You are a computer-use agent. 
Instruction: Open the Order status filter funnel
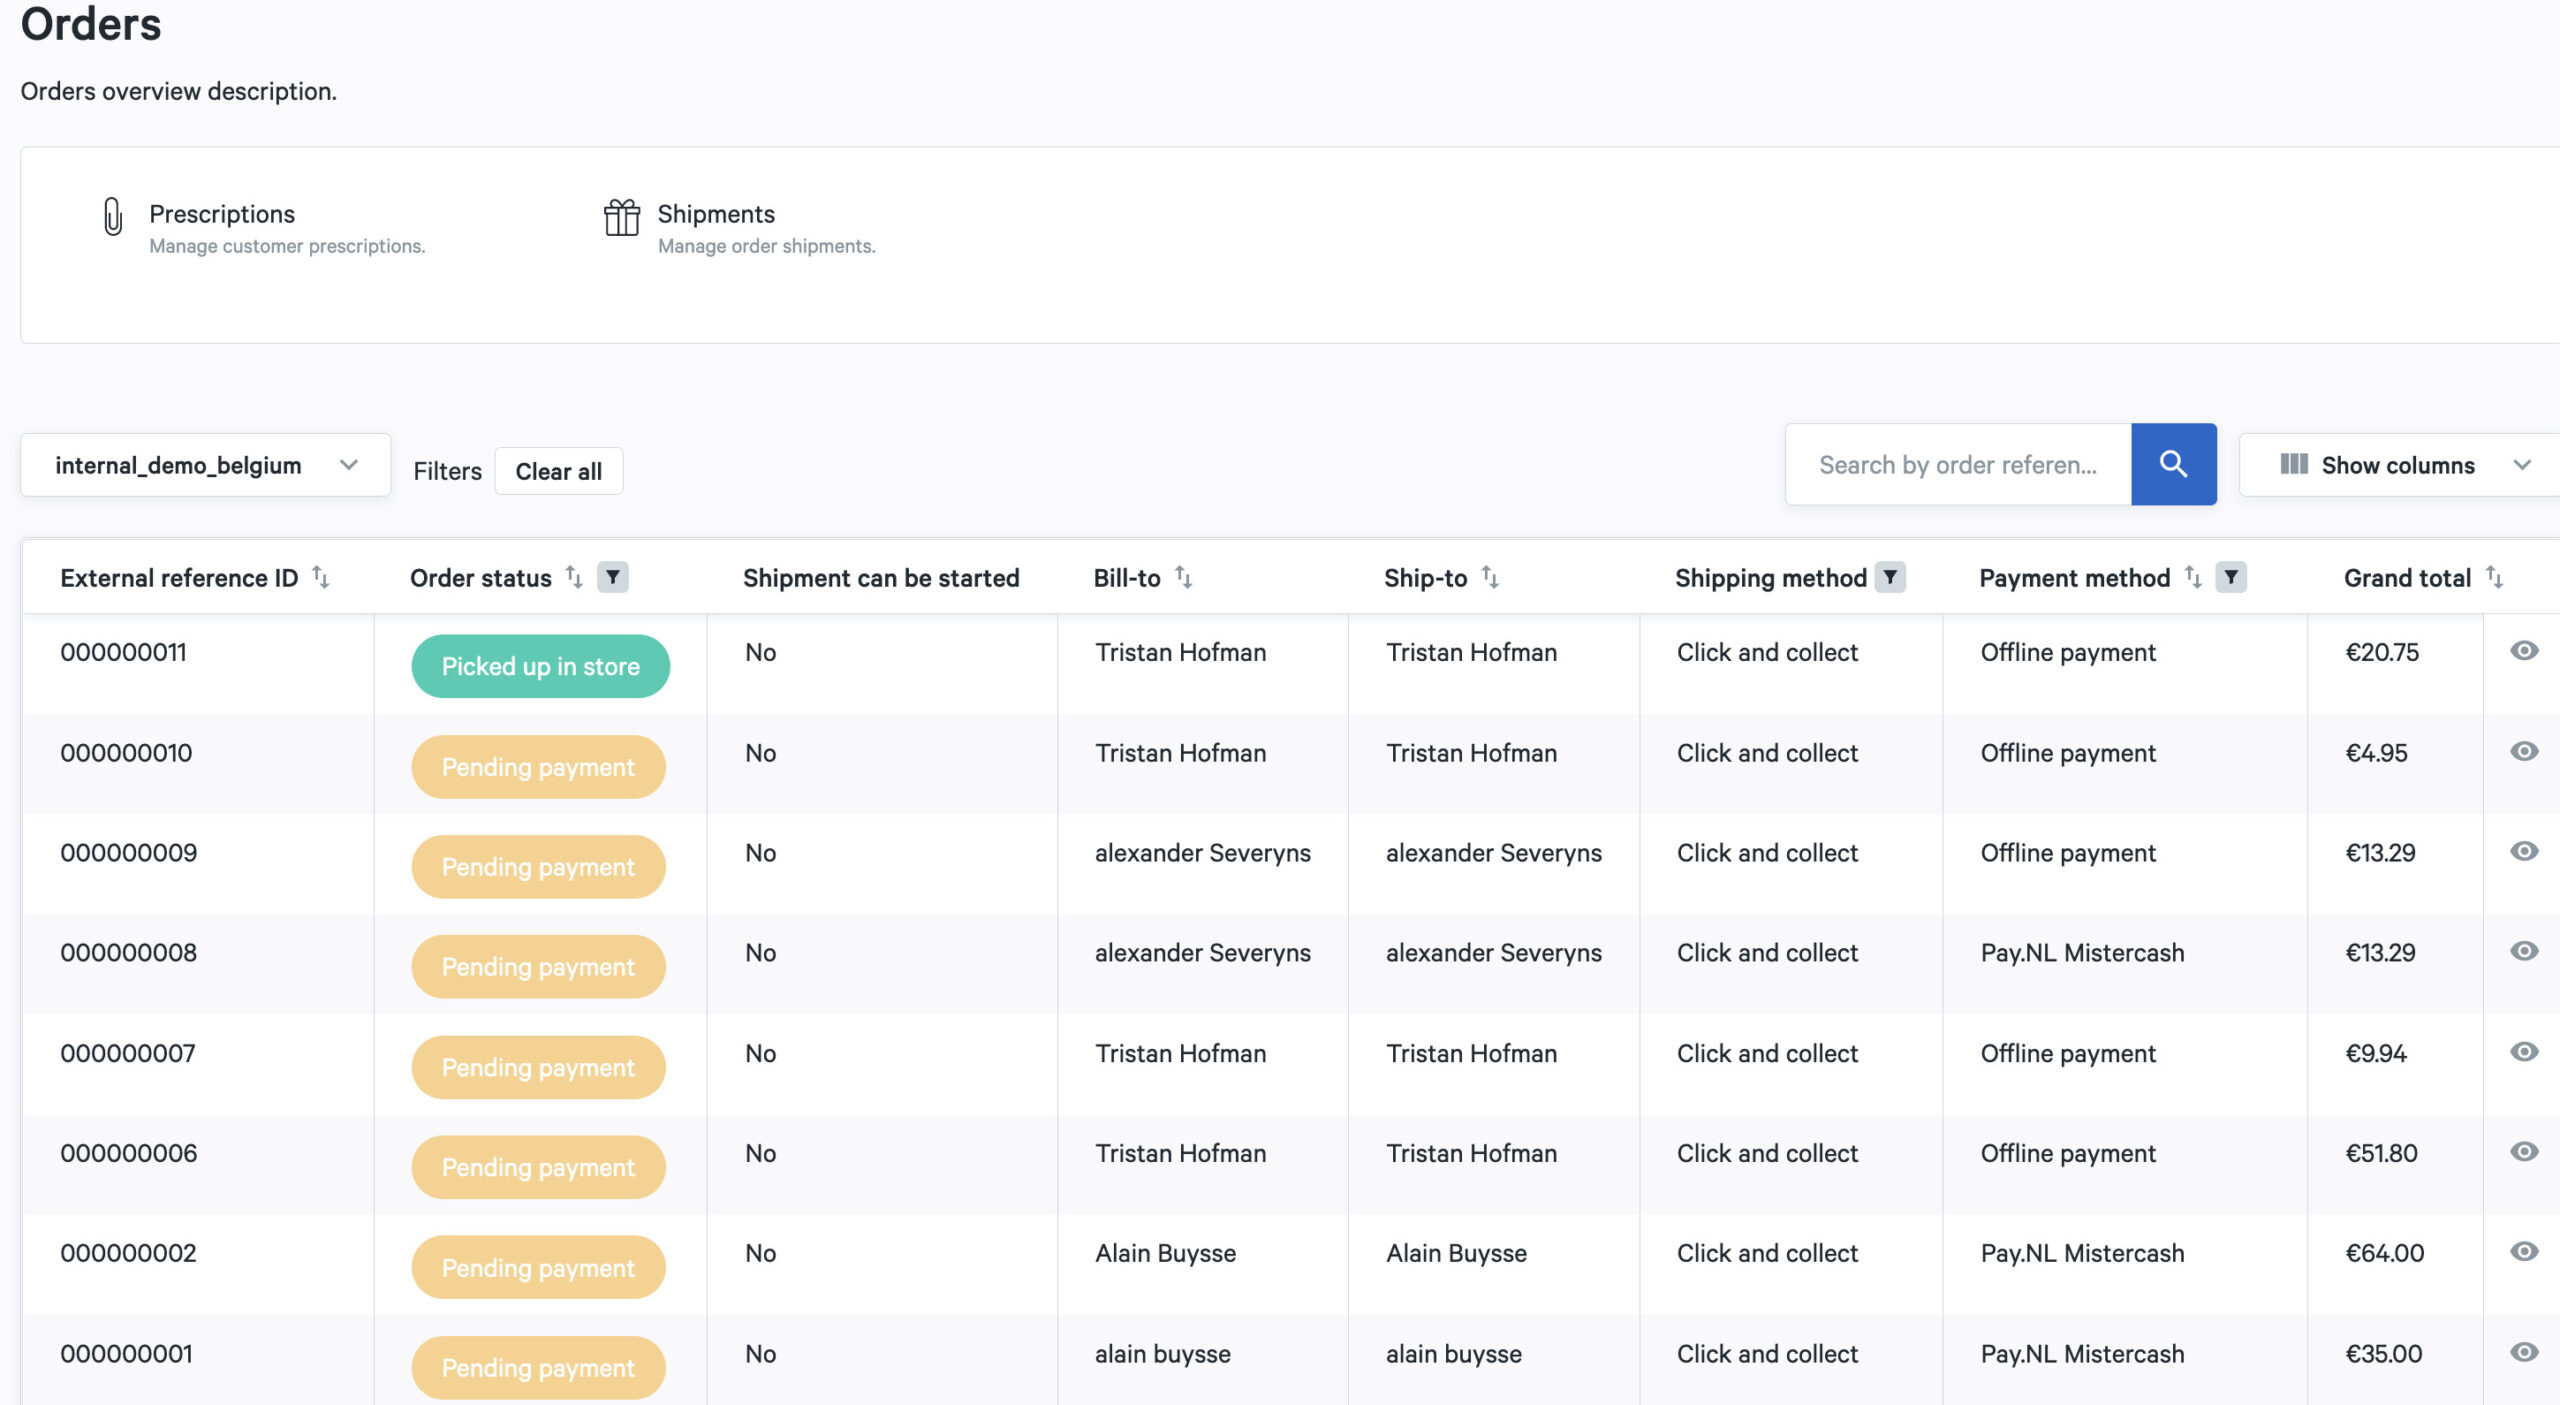coord(612,577)
